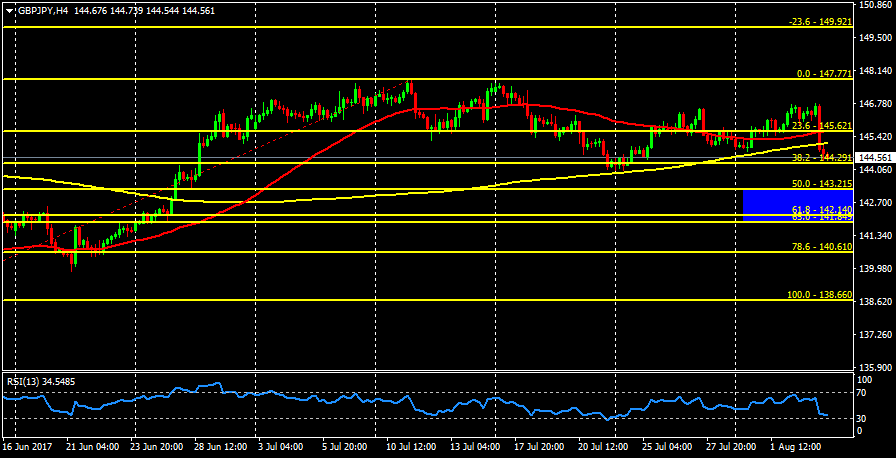
Task: Click RSI level 30 on the scale
Action: tap(862, 417)
